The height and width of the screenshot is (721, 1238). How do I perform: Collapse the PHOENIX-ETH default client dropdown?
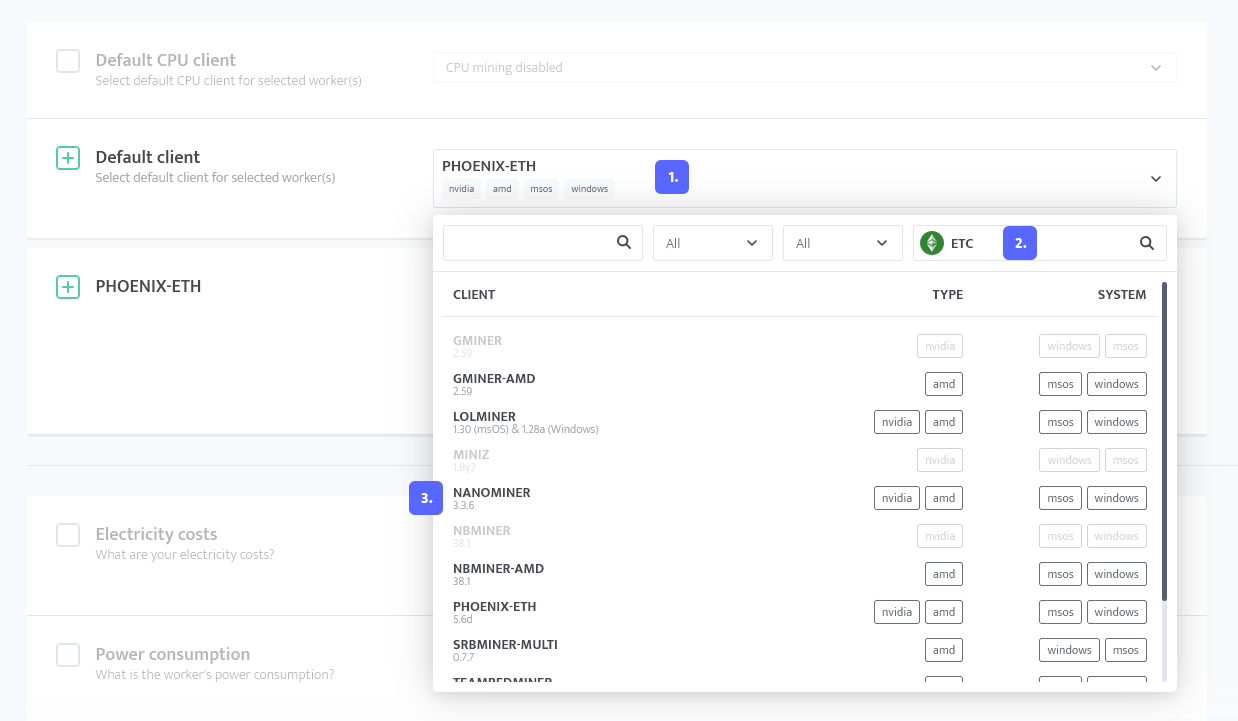pyautogui.click(x=805, y=178)
